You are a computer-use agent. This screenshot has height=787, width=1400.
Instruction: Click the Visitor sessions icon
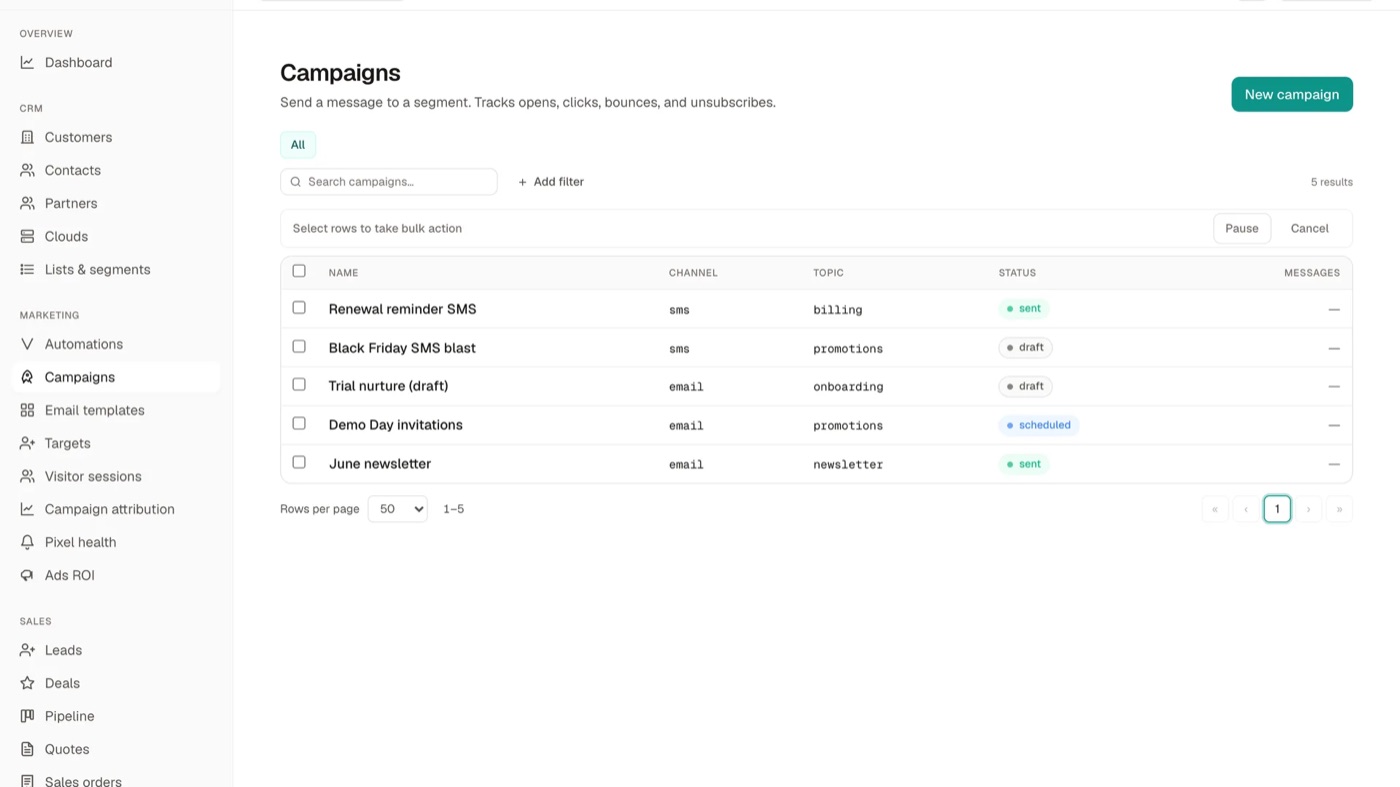[27, 476]
